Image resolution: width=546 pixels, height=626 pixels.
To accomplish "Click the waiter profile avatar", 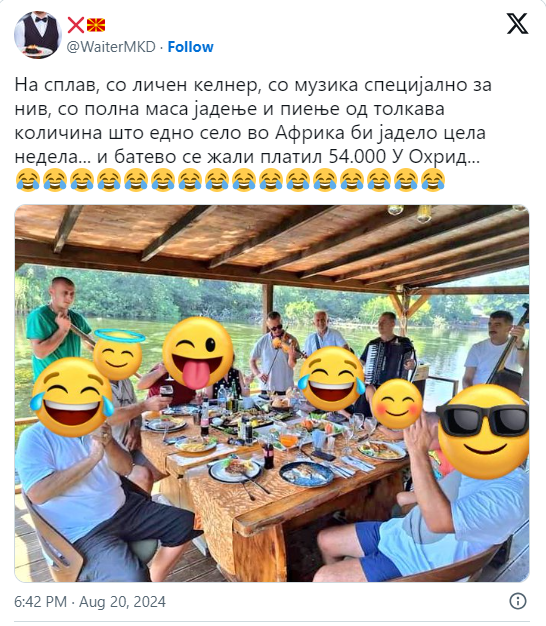I will coord(38,35).
